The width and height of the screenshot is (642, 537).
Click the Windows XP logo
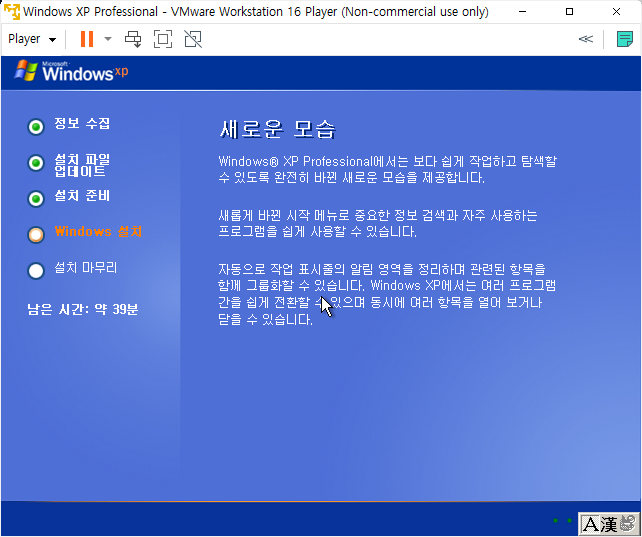(x=71, y=70)
